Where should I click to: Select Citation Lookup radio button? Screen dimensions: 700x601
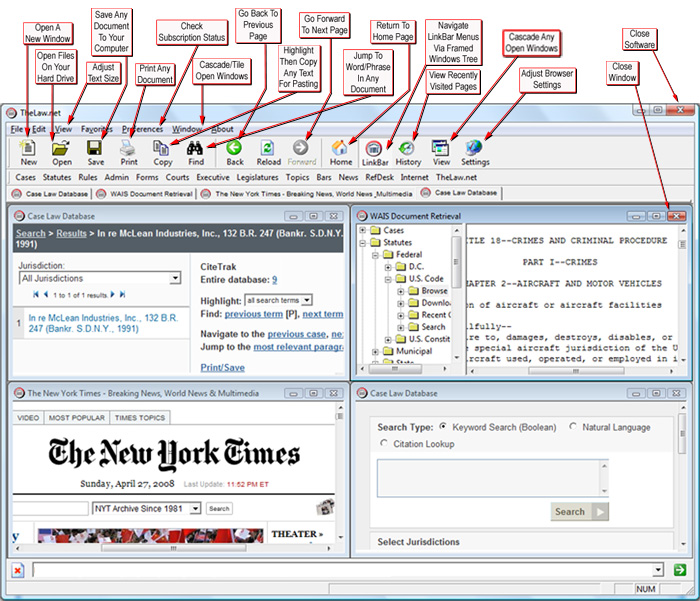coord(383,443)
